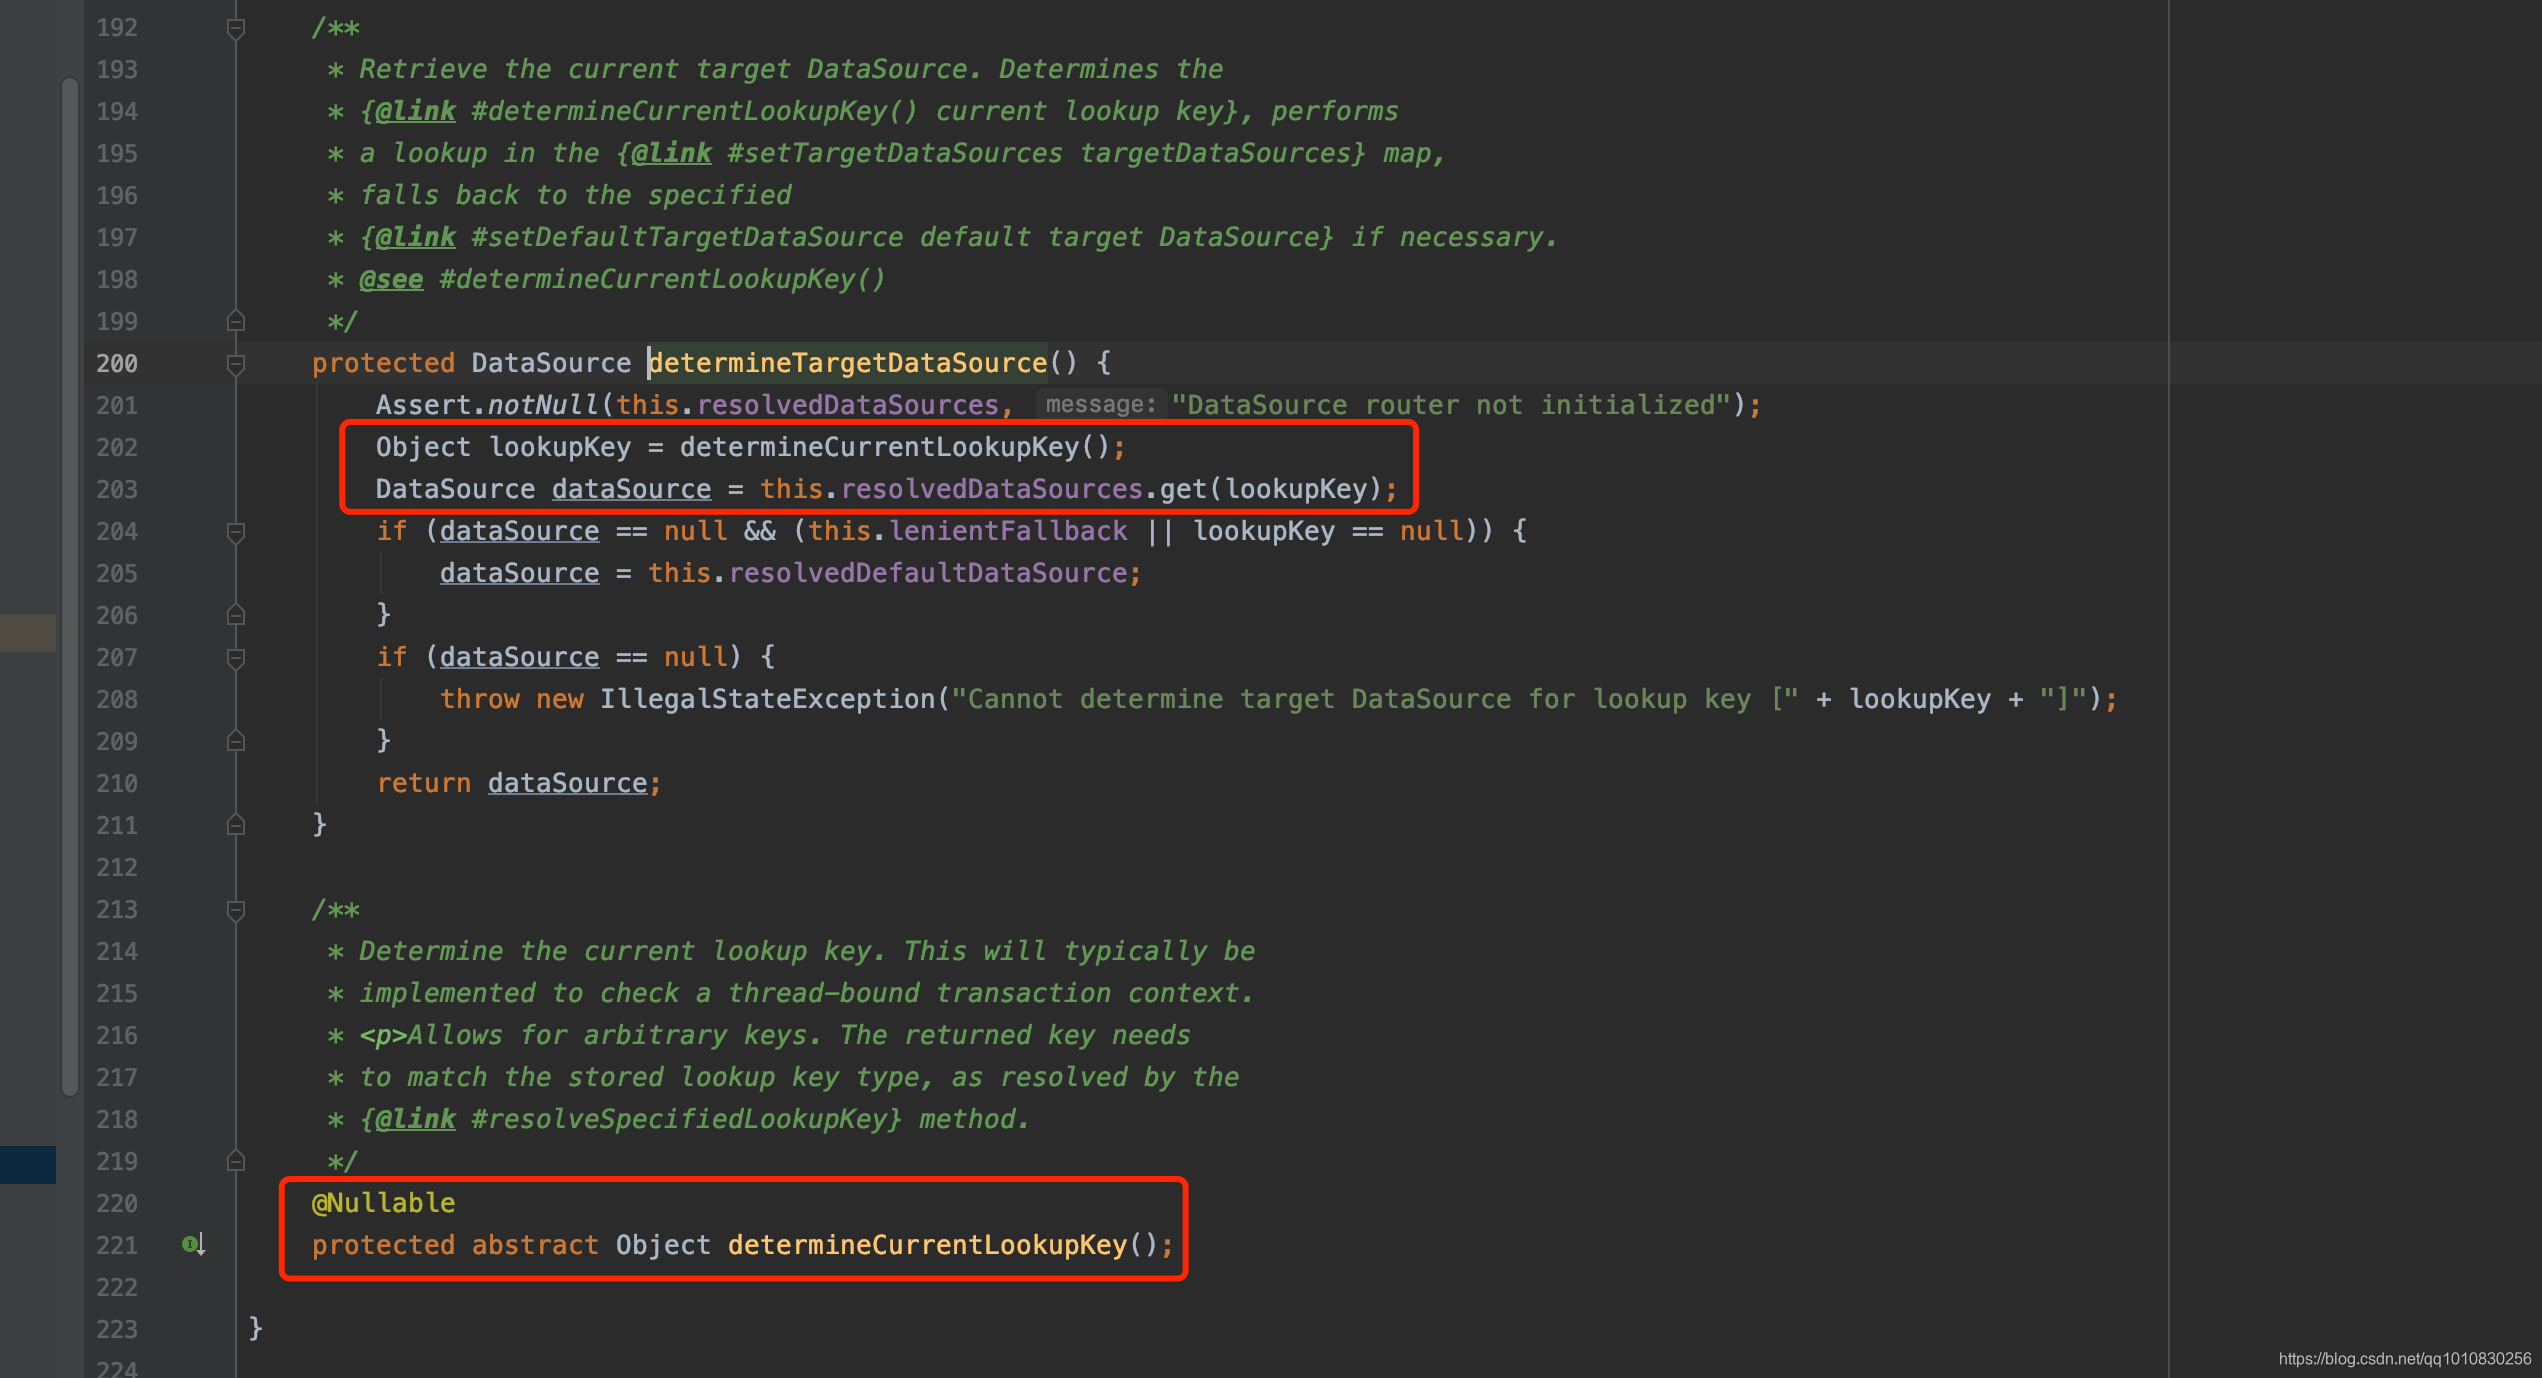
Task: Click the @link tag on line 218
Action: 415,1119
